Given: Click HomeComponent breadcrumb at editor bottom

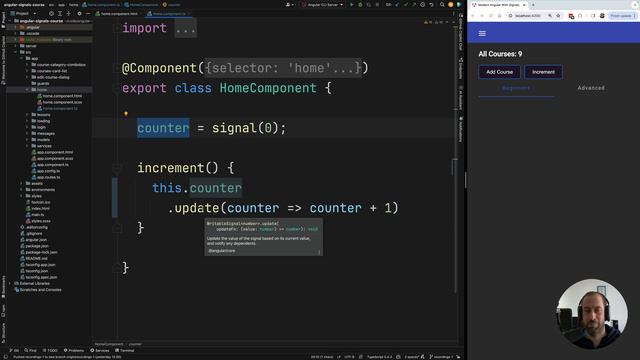Looking at the screenshot, I should (109, 344).
